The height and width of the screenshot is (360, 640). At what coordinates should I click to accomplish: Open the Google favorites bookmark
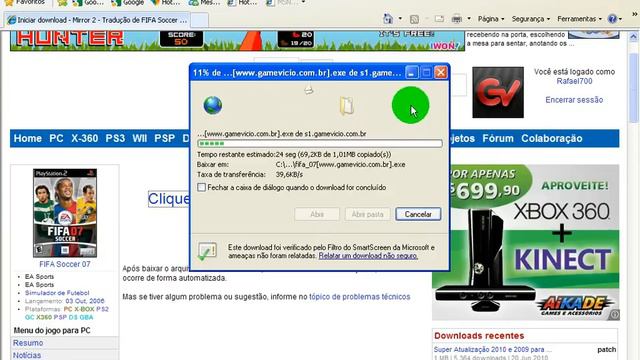click(x=128, y=2)
